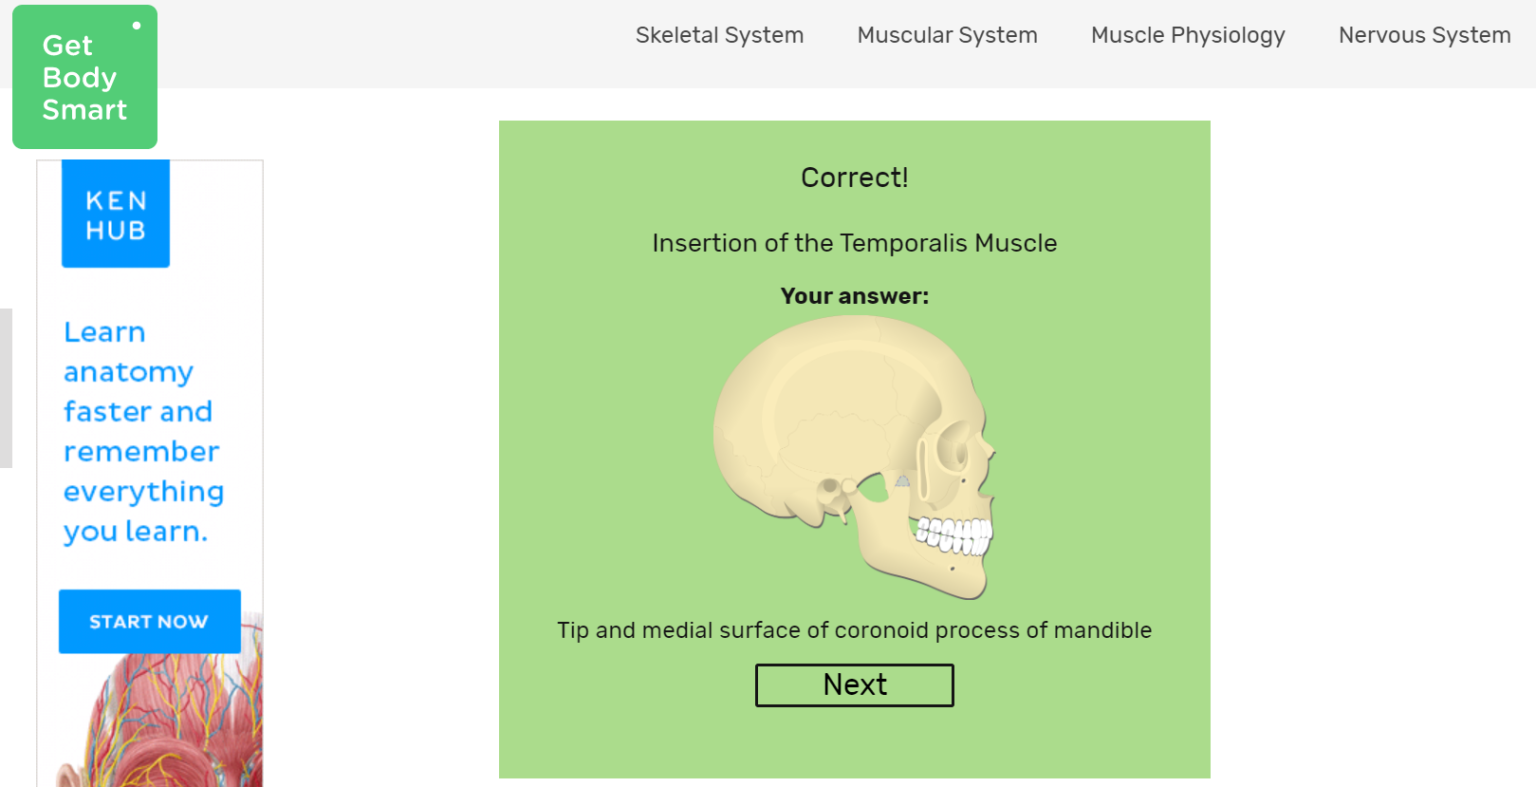Open the Muscle Physiology menu
The width and height of the screenshot is (1536, 787).
(1187, 35)
